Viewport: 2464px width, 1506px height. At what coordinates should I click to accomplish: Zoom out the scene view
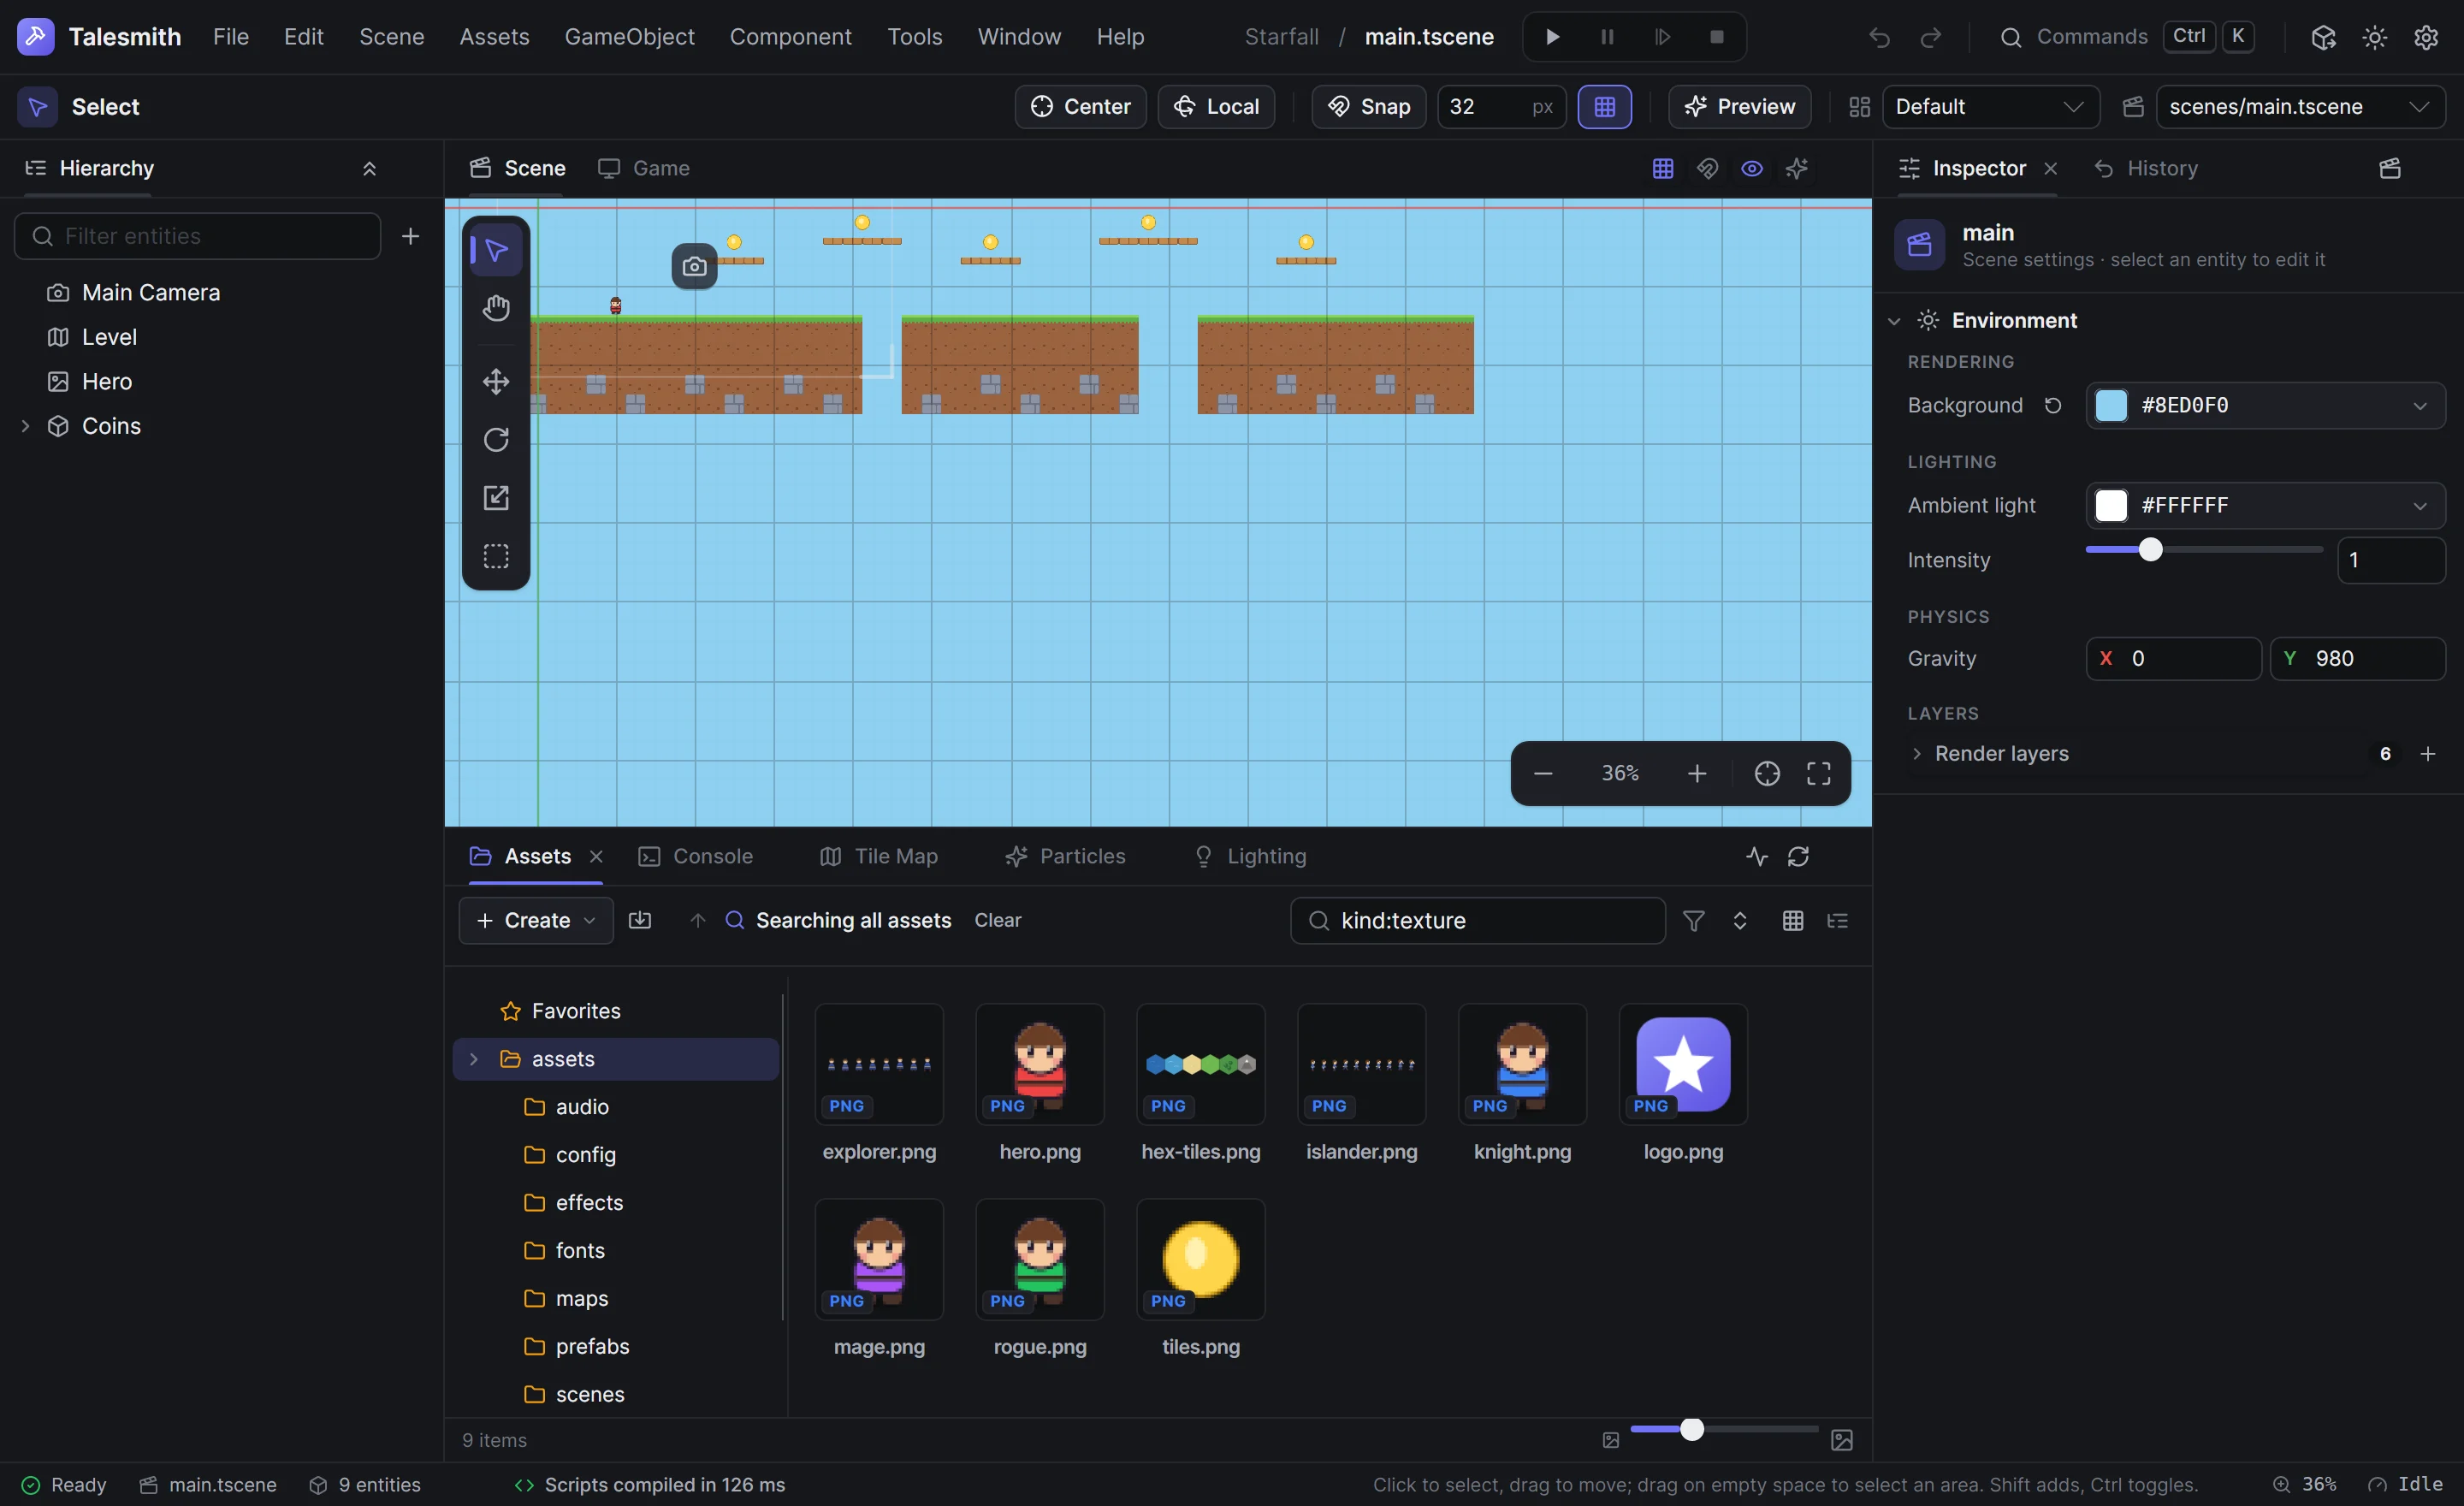coord(1543,773)
